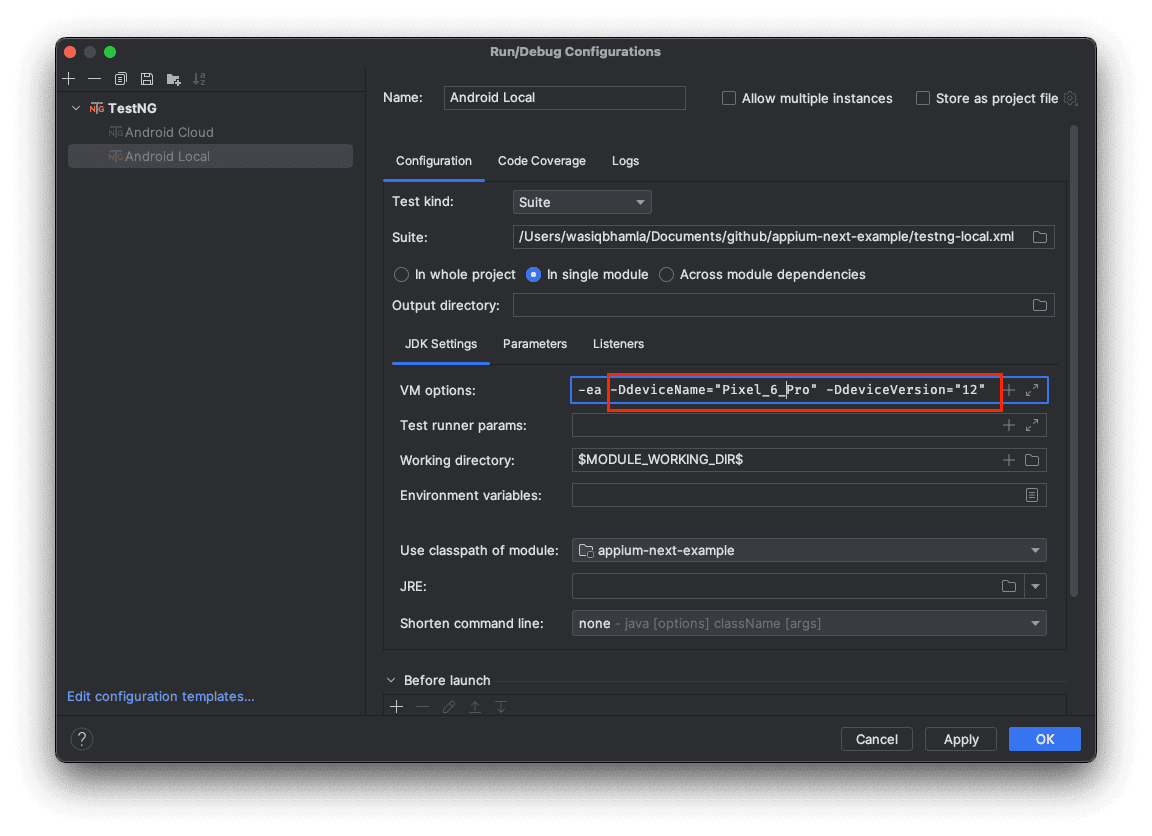Copy the selected configuration

[x=121, y=79]
